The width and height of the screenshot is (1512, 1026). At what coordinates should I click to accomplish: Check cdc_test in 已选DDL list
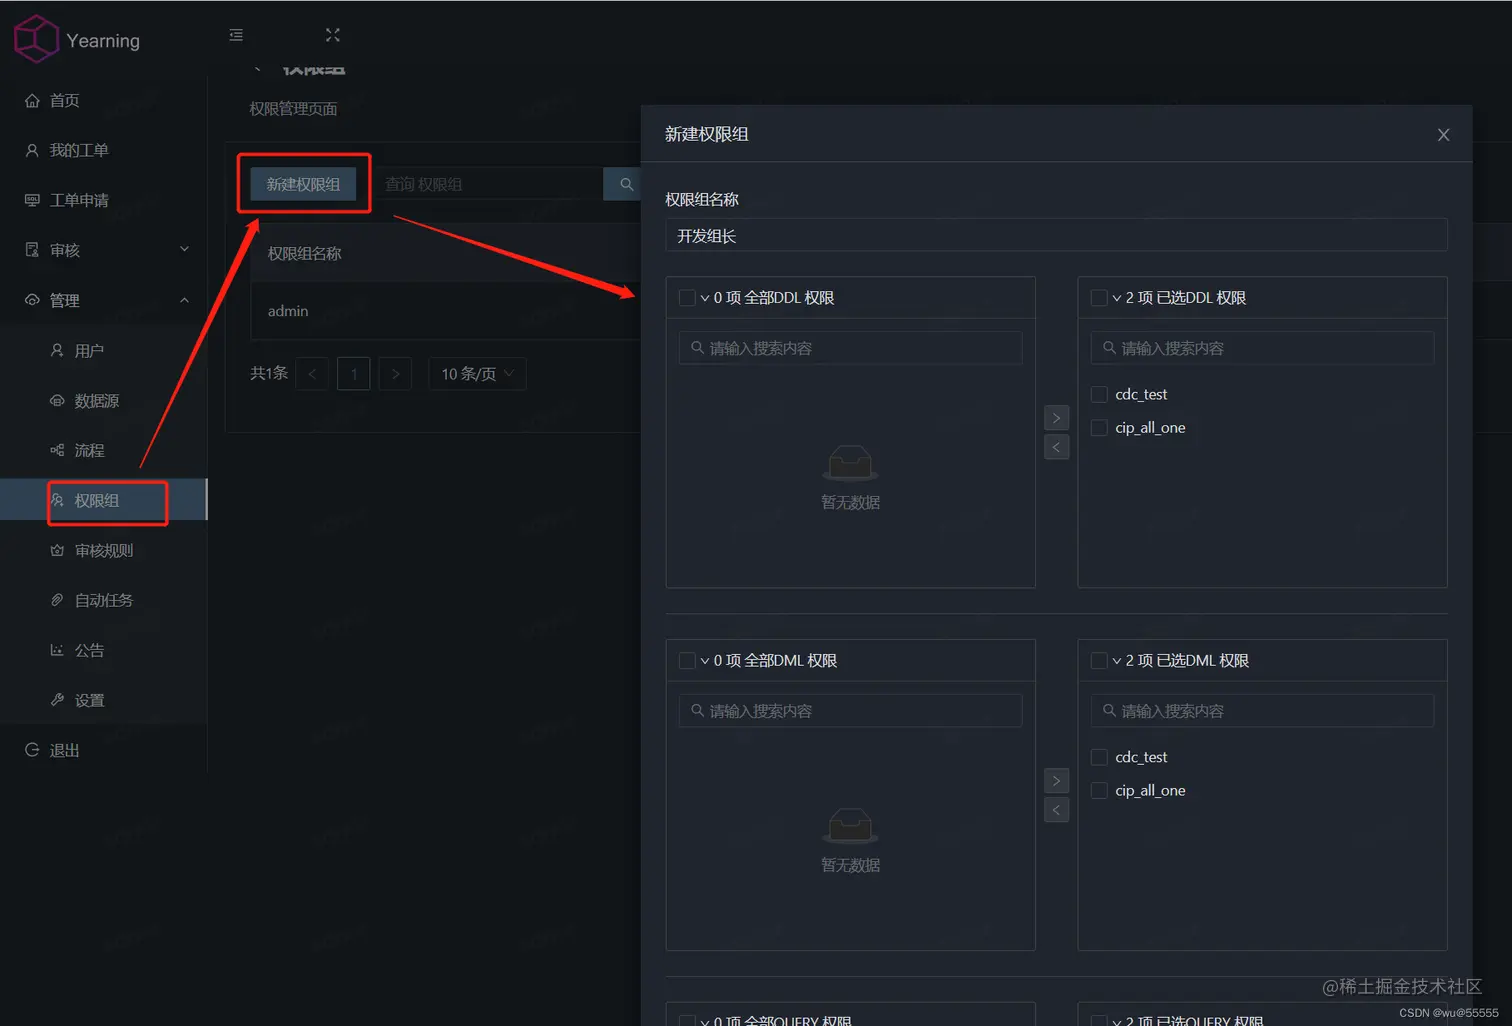pos(1099,395)
